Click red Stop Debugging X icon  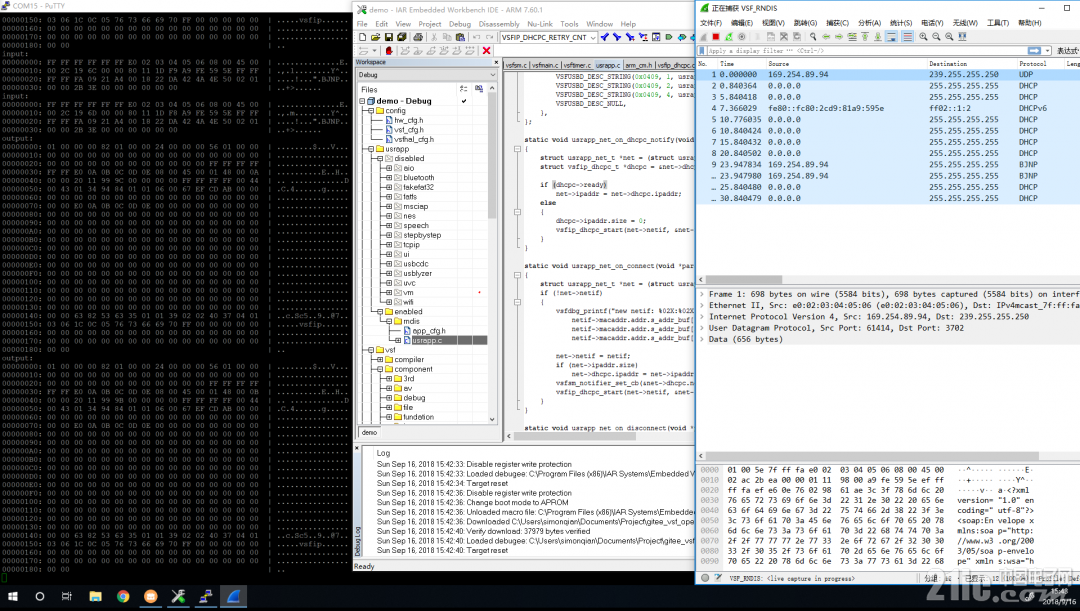(x=486, y=50)
